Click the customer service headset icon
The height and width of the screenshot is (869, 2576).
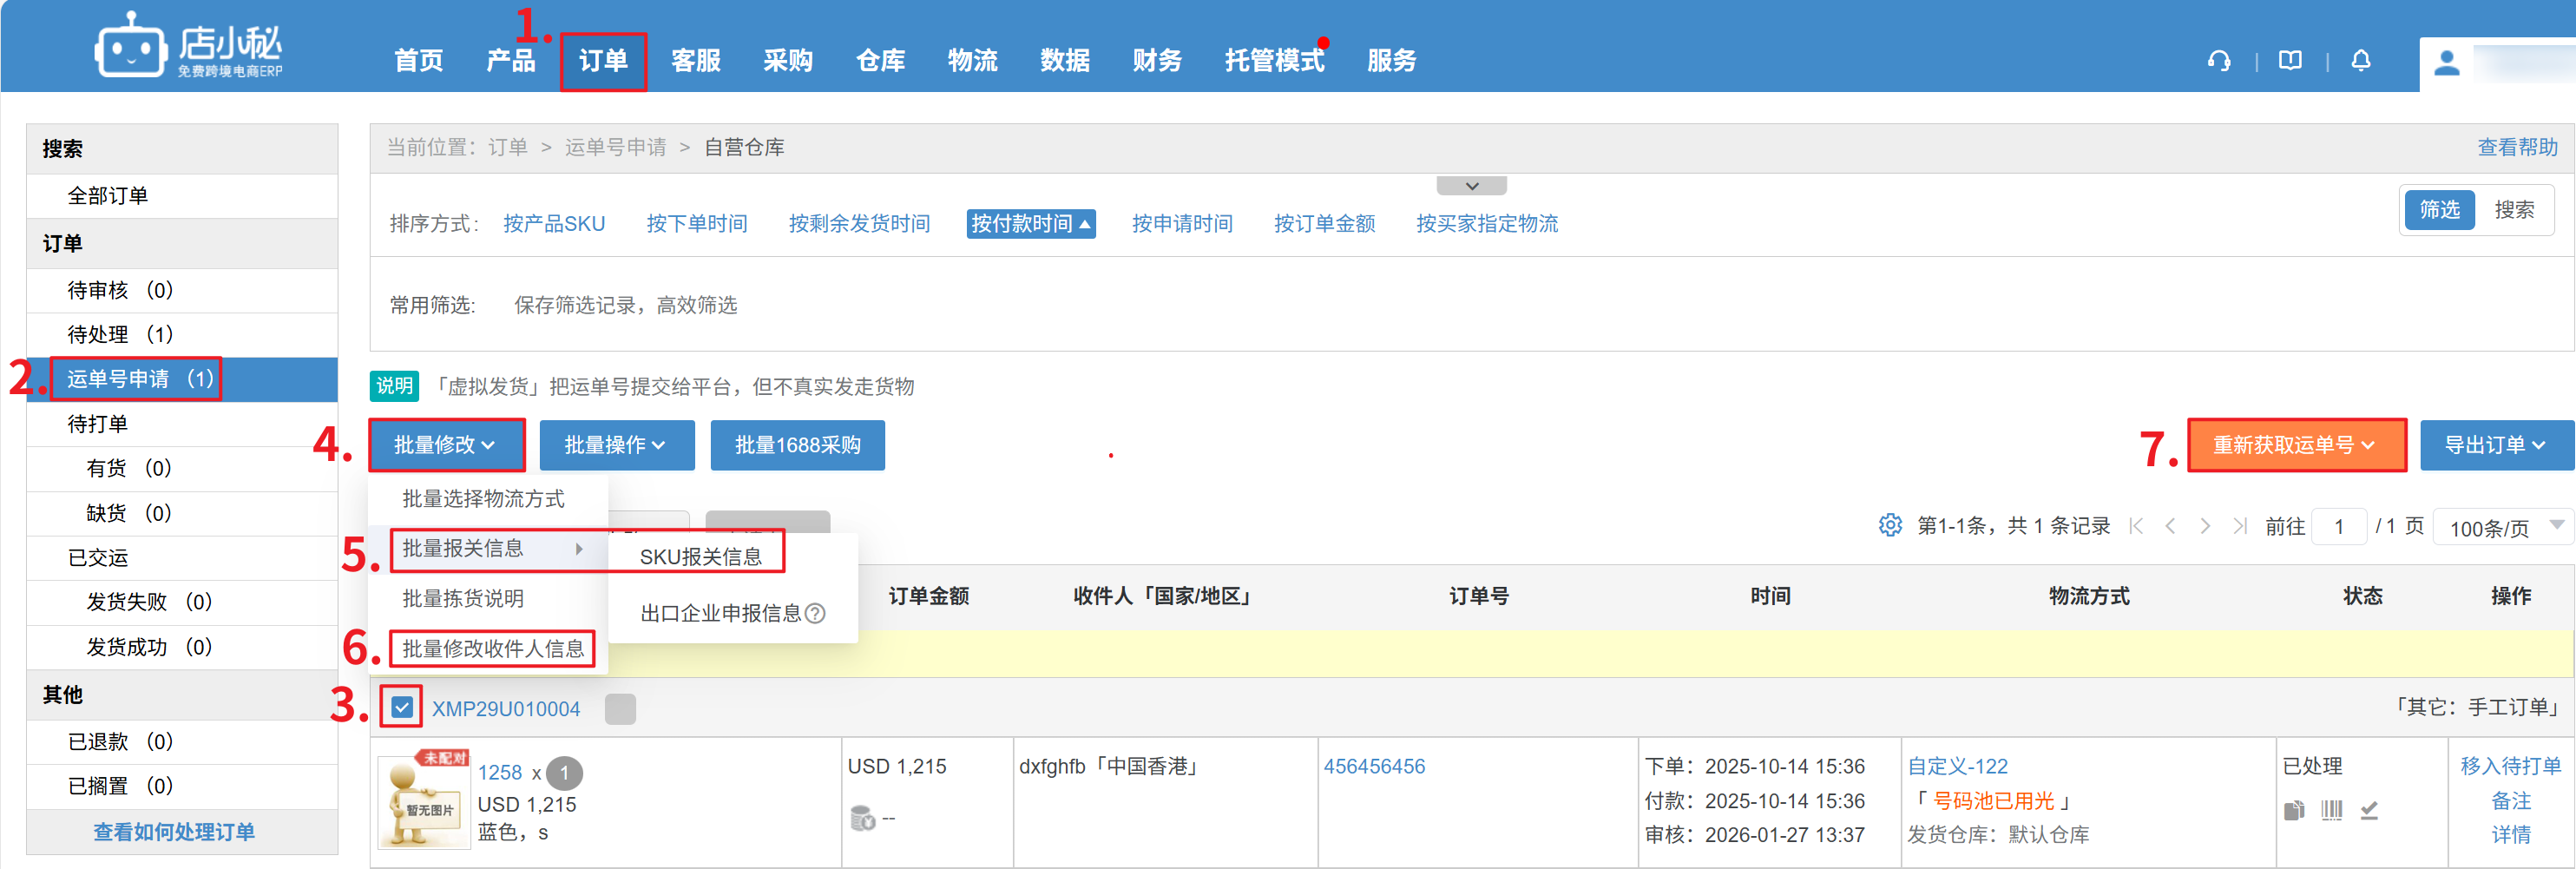tap(2218, 61)
